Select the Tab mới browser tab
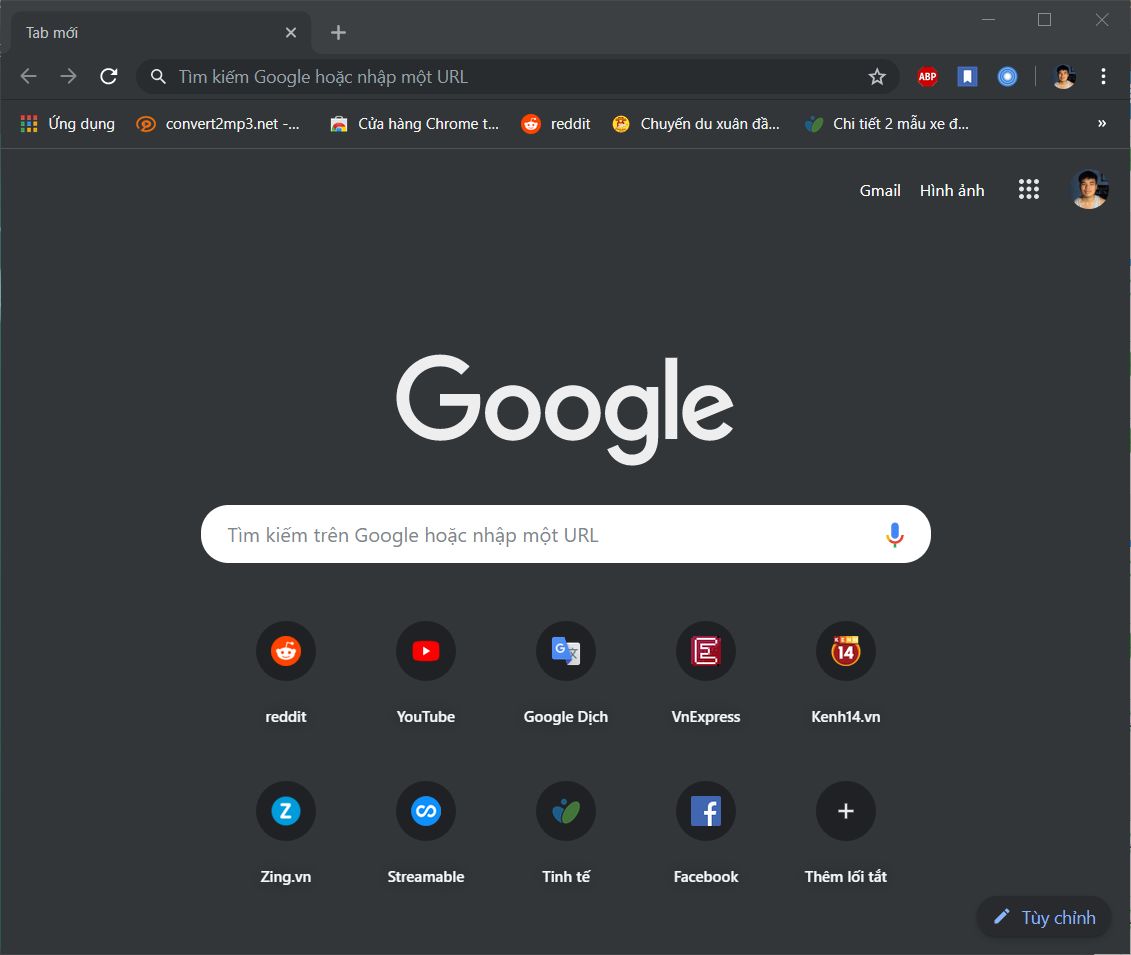Viewport: 1131px width, 955px height. (150, 31)
